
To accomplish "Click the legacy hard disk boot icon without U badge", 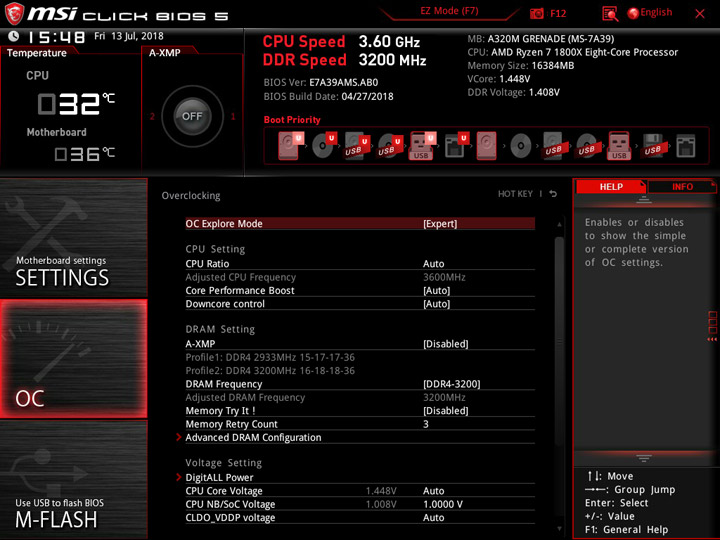I will (x=487, y=146).
